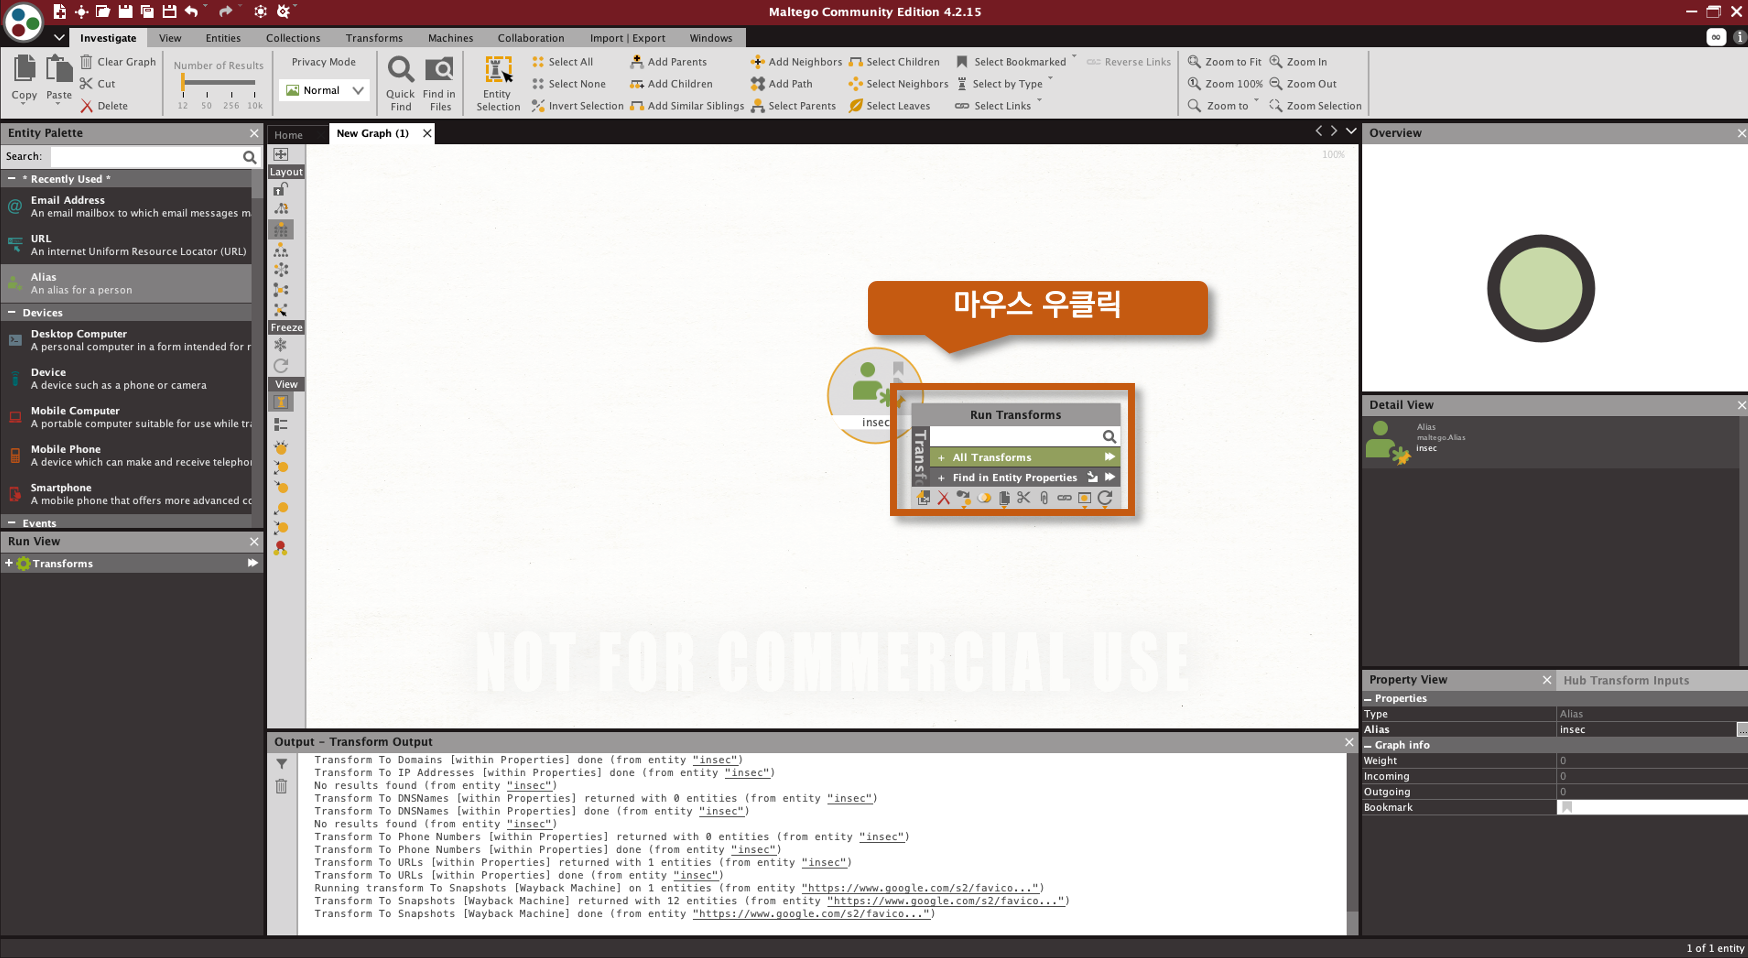Collapse the Properties section in Property View
The width and height of the screenshot is (1748, 958).
pyautogui.click(x=1368, y=699)
